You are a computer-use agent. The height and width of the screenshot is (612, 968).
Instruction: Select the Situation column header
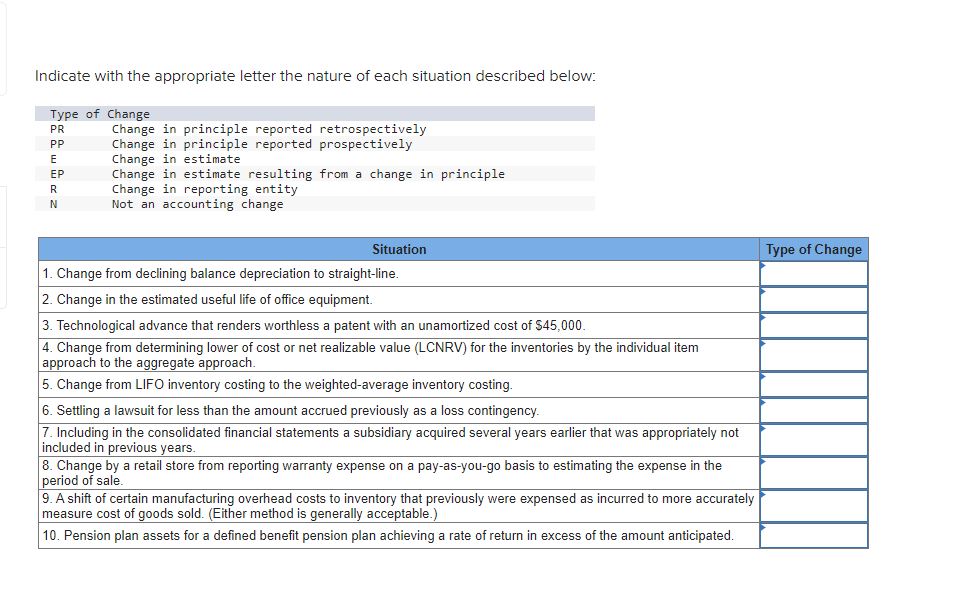pyautogui.click(x=399, y=249)
